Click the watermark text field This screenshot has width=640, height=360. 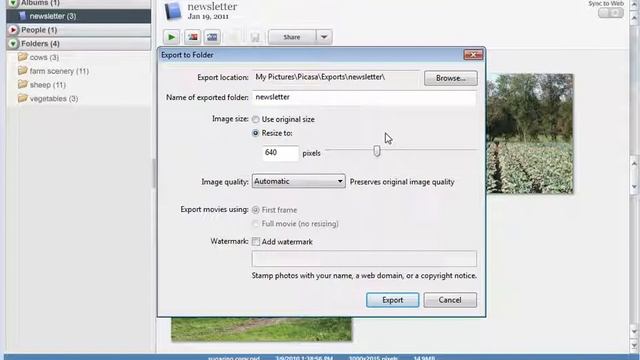click(364, 258)
